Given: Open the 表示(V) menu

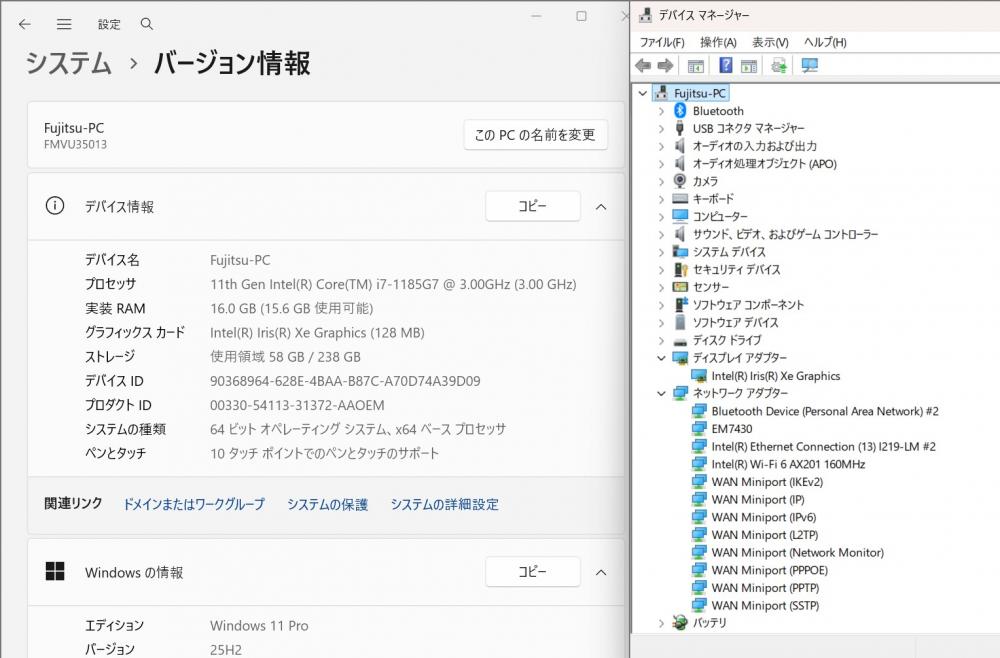Looking at the screenshot, I should (770, 42).
